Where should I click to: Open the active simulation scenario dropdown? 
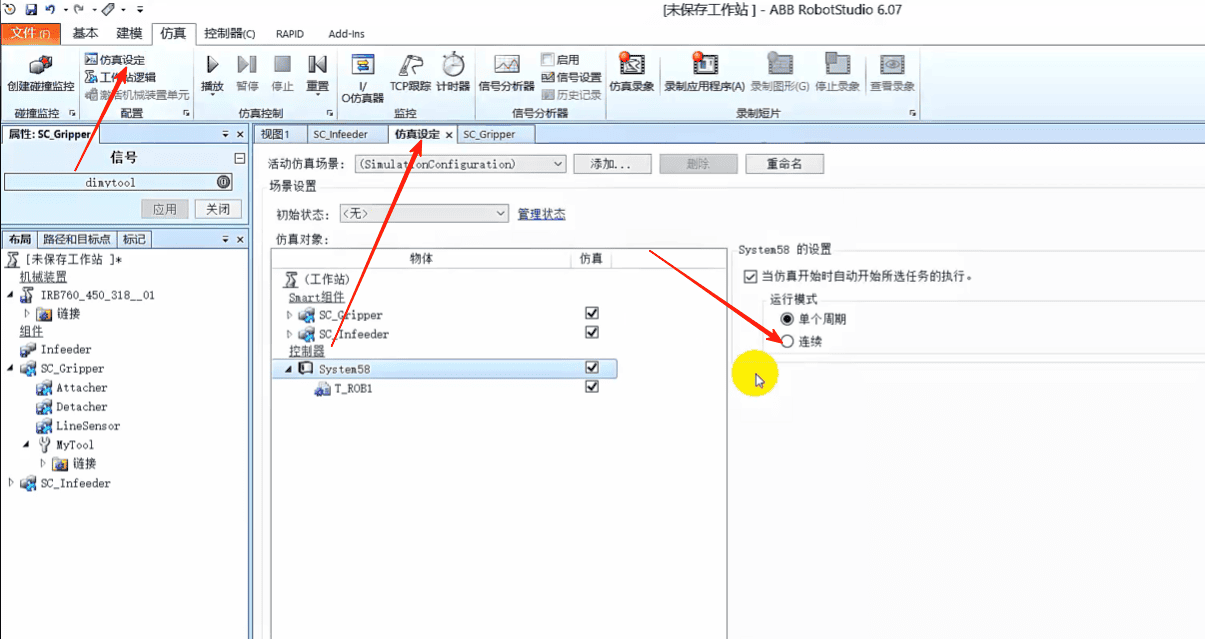(x=461, y=164)
